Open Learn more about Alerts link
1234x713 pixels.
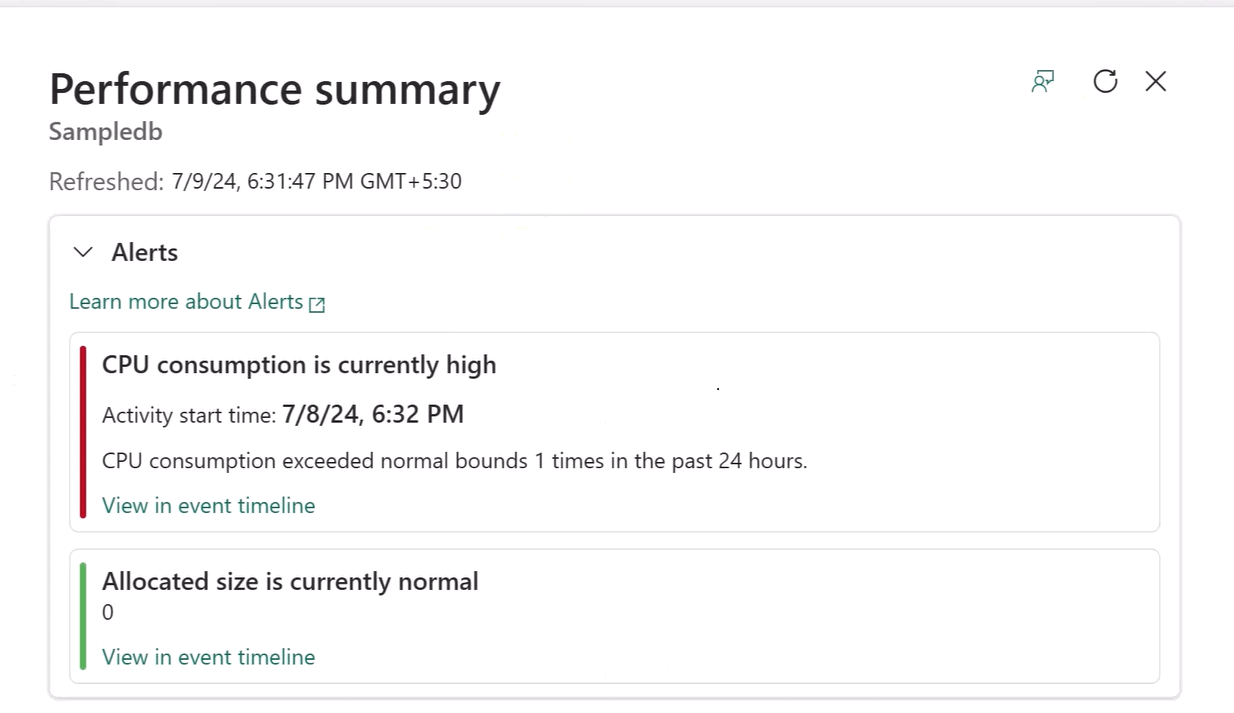point(186,302)
